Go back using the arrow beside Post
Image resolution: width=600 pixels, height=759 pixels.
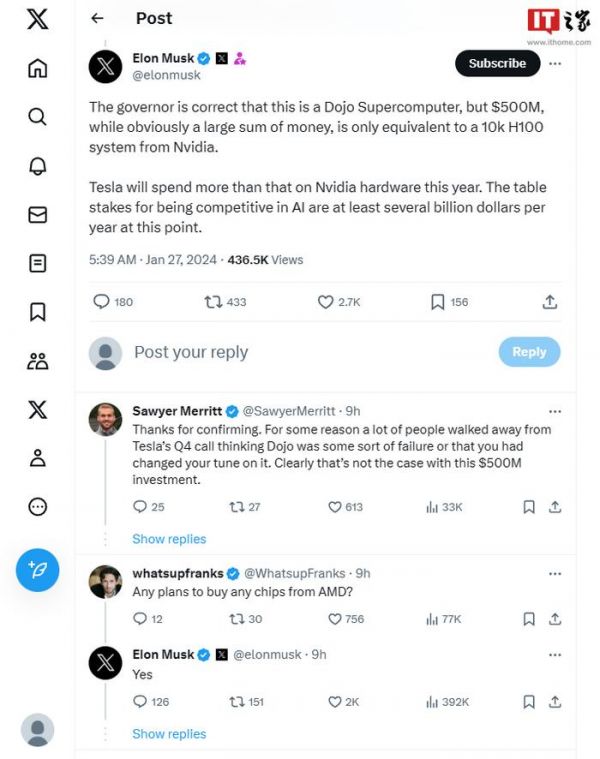pos(97,18)
